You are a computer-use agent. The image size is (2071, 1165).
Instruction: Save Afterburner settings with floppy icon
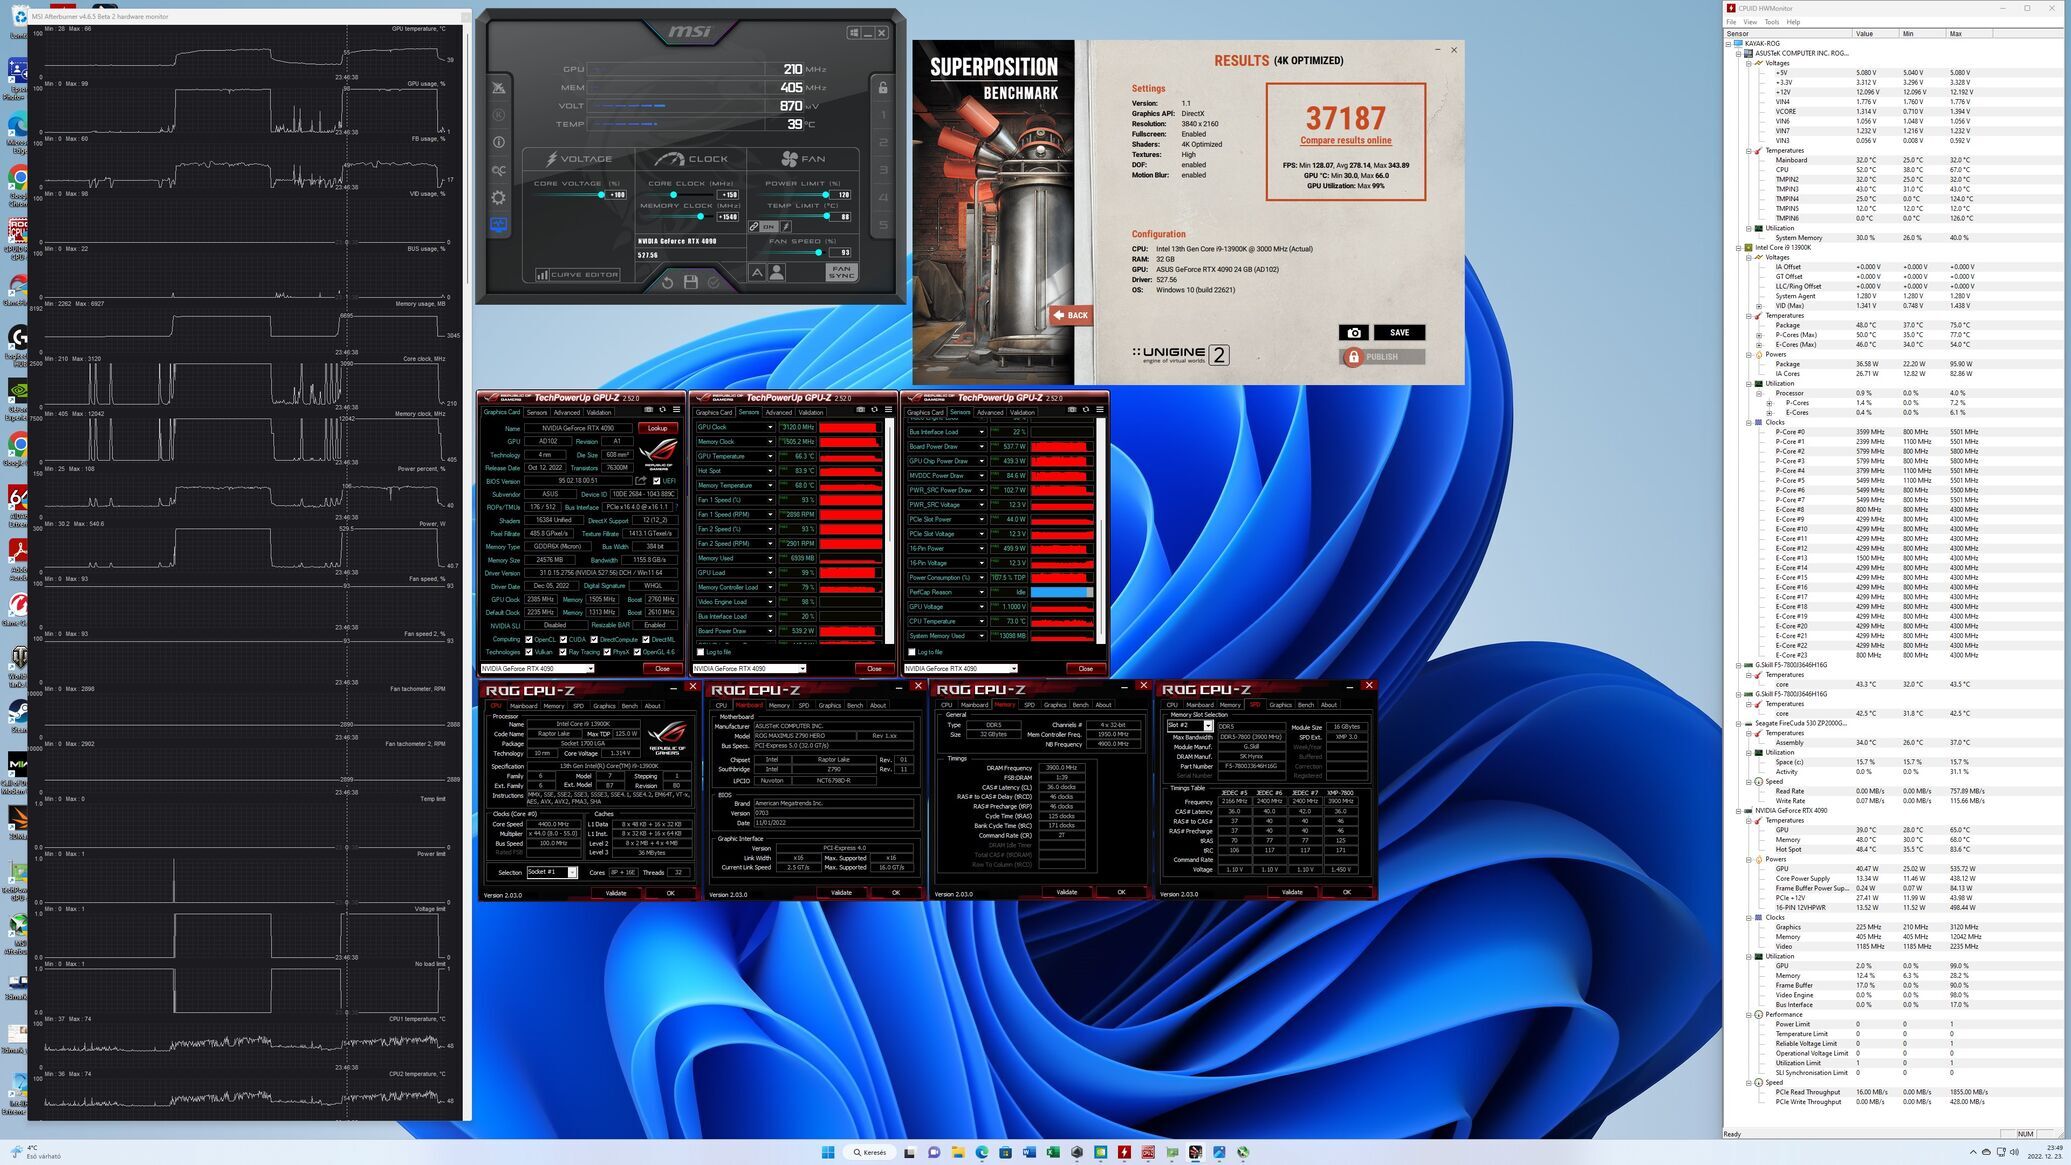[690, 283]
